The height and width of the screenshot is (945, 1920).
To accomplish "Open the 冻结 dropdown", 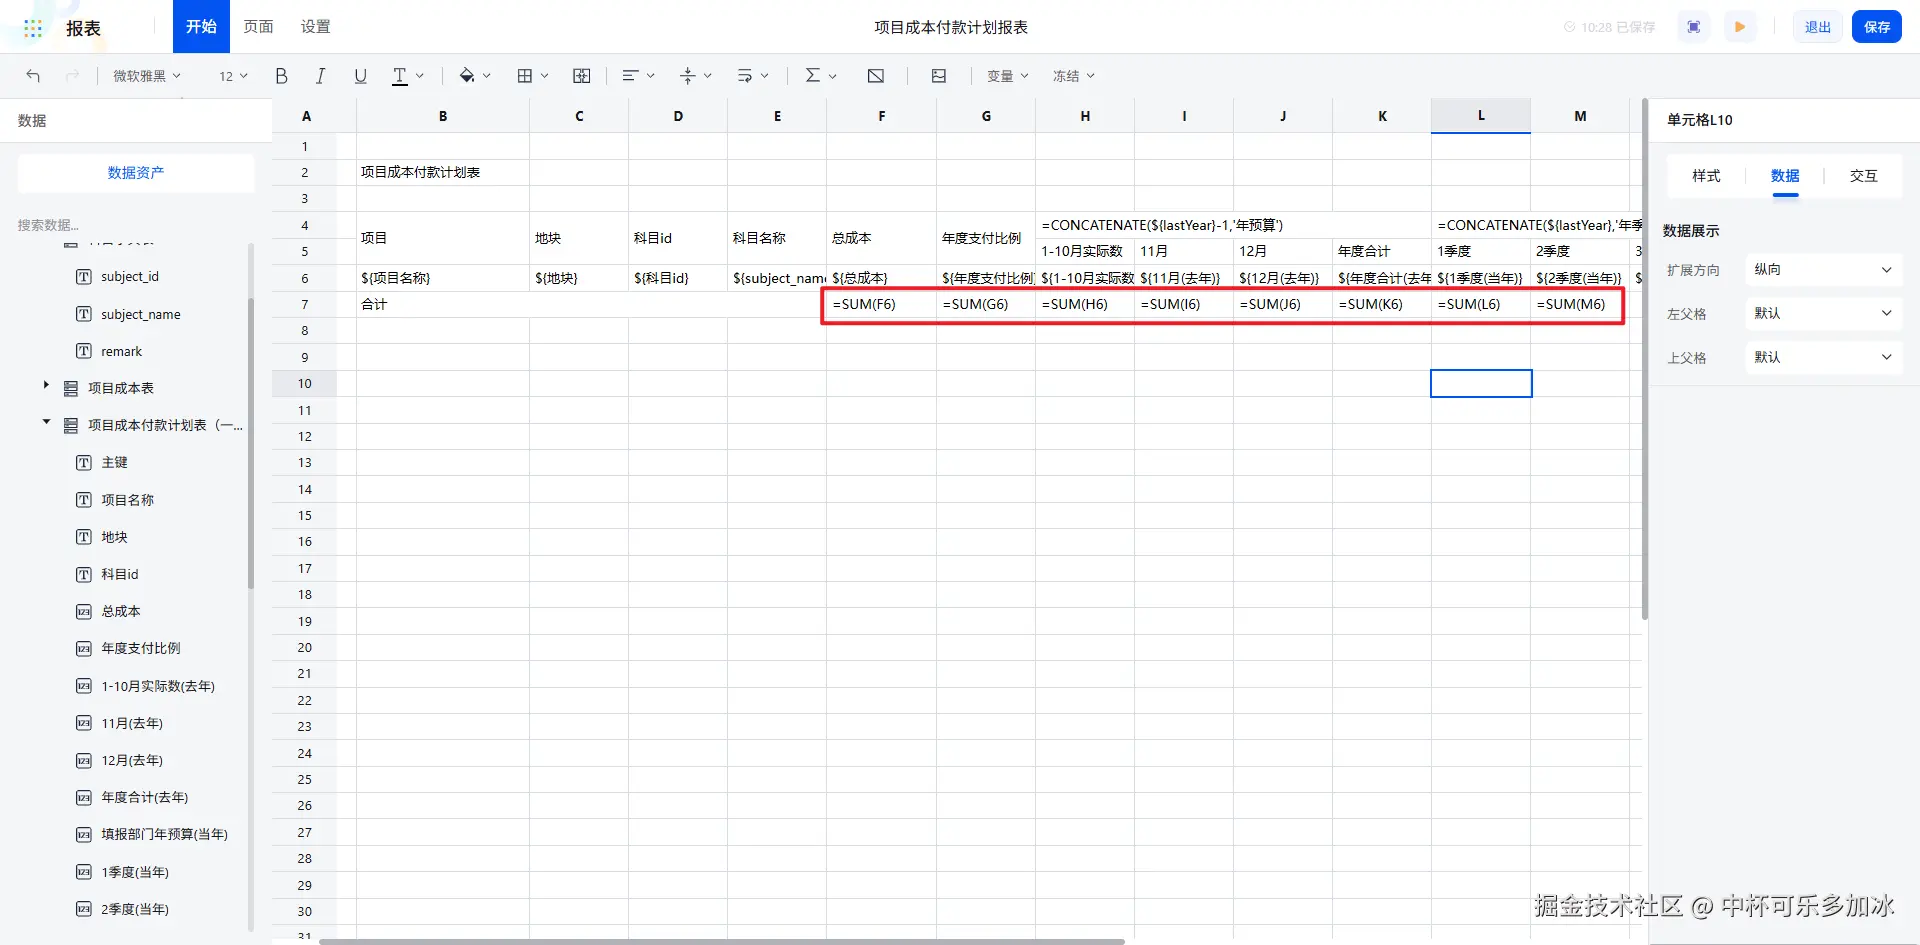I will (1074, 76).
